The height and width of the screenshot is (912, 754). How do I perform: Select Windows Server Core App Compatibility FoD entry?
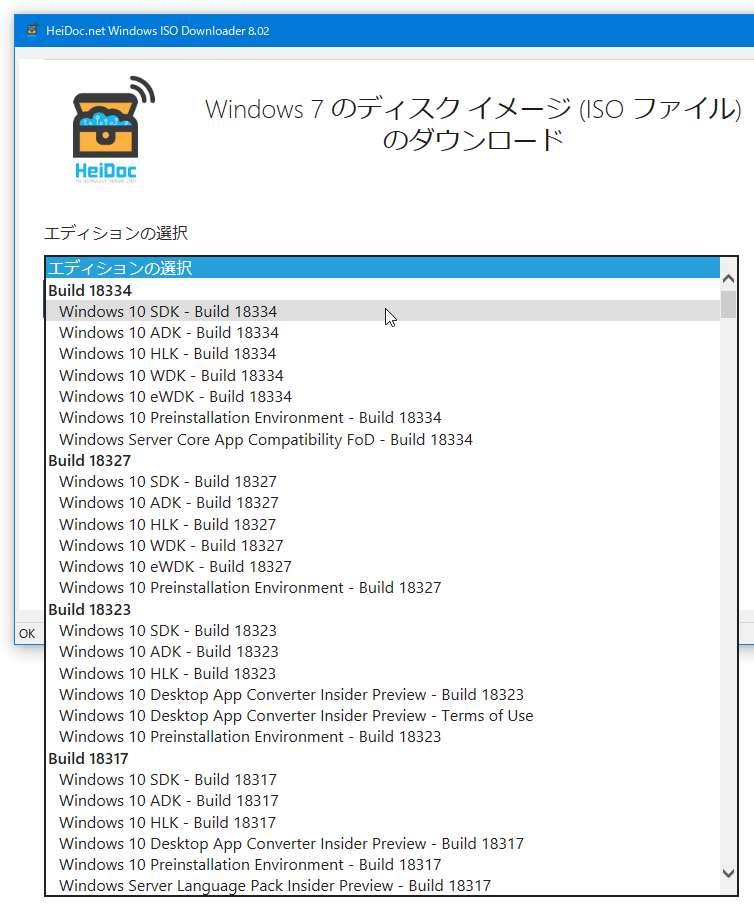383,439
